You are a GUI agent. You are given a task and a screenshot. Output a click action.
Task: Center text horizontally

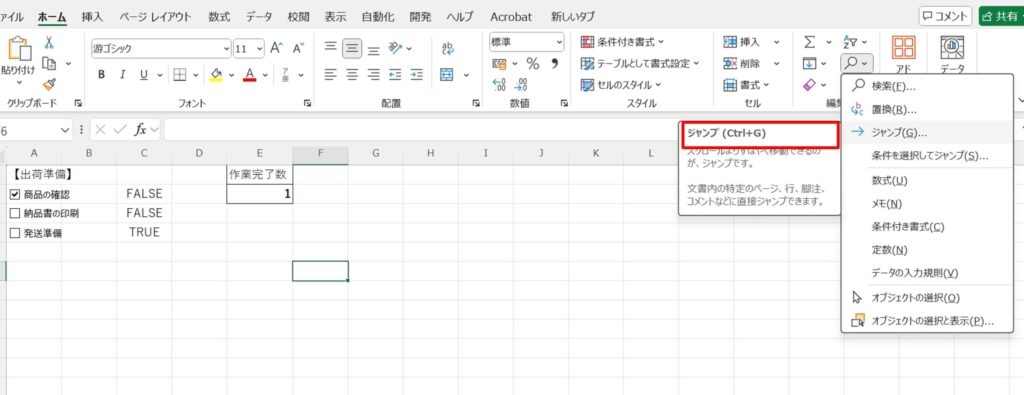coord(352,74)
